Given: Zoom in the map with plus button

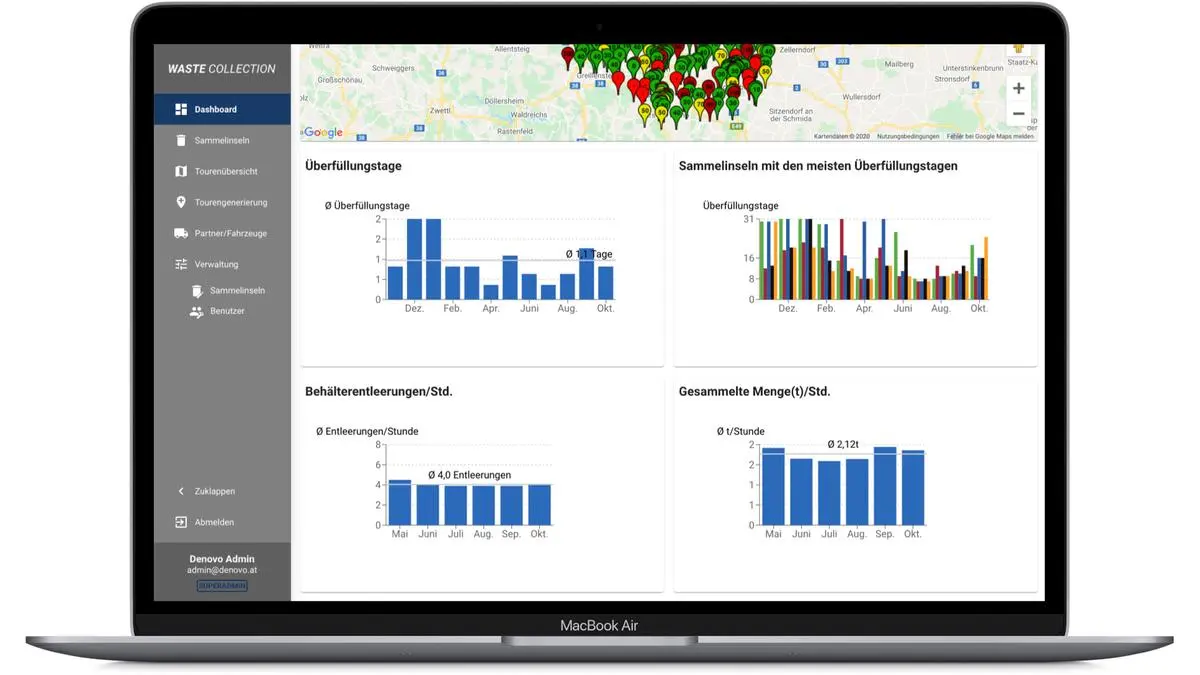Looking at the screenshot, I should 1018,88.
